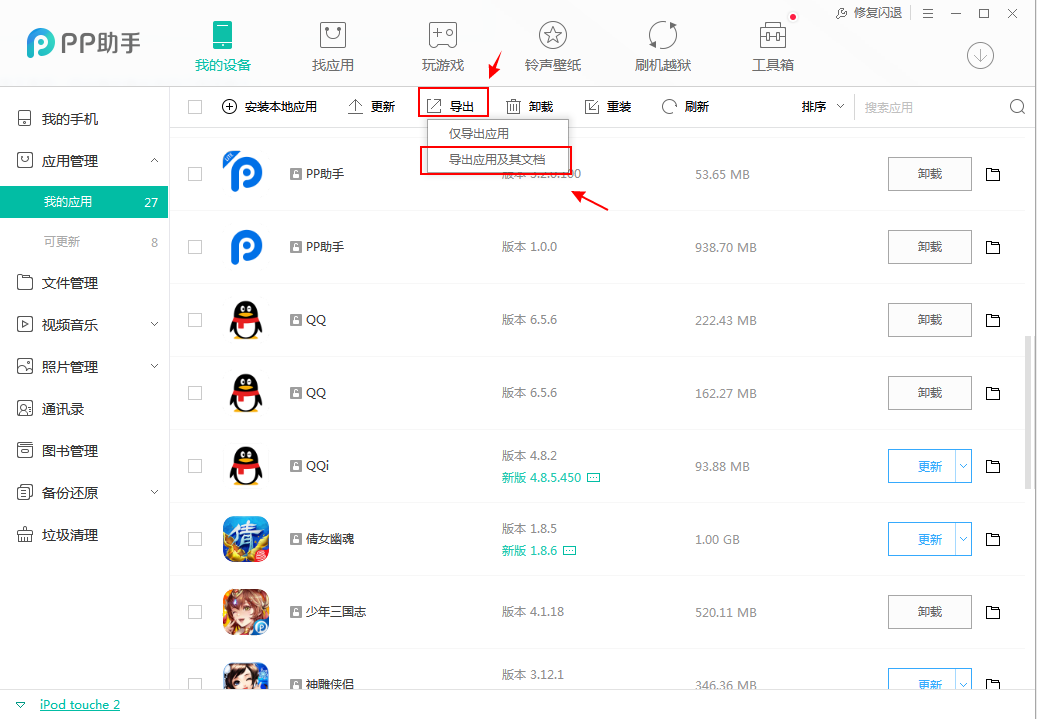Select the 玩游戏 game controller icon
Image resolution: width=1037 pixels, height=719 pixels.
click(442, 45)
